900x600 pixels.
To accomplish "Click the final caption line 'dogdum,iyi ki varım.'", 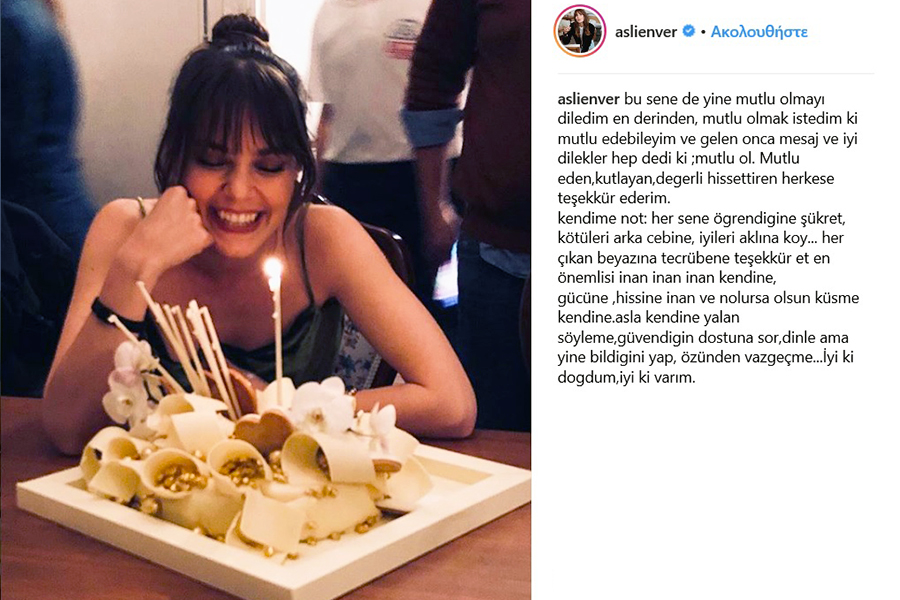I will pyautogui.click(x=626, y=377).
